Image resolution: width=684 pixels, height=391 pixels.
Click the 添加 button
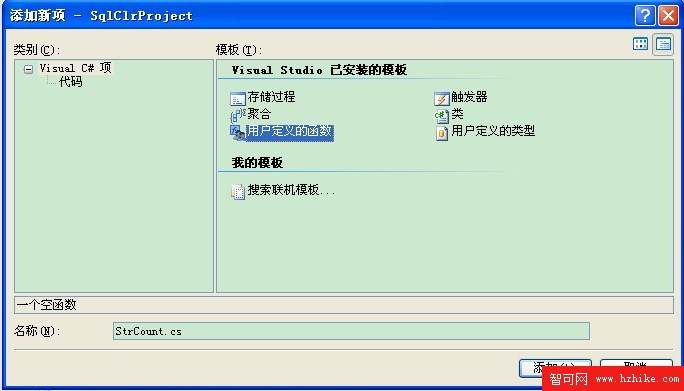pyautogui.click(x=555, y=367)
